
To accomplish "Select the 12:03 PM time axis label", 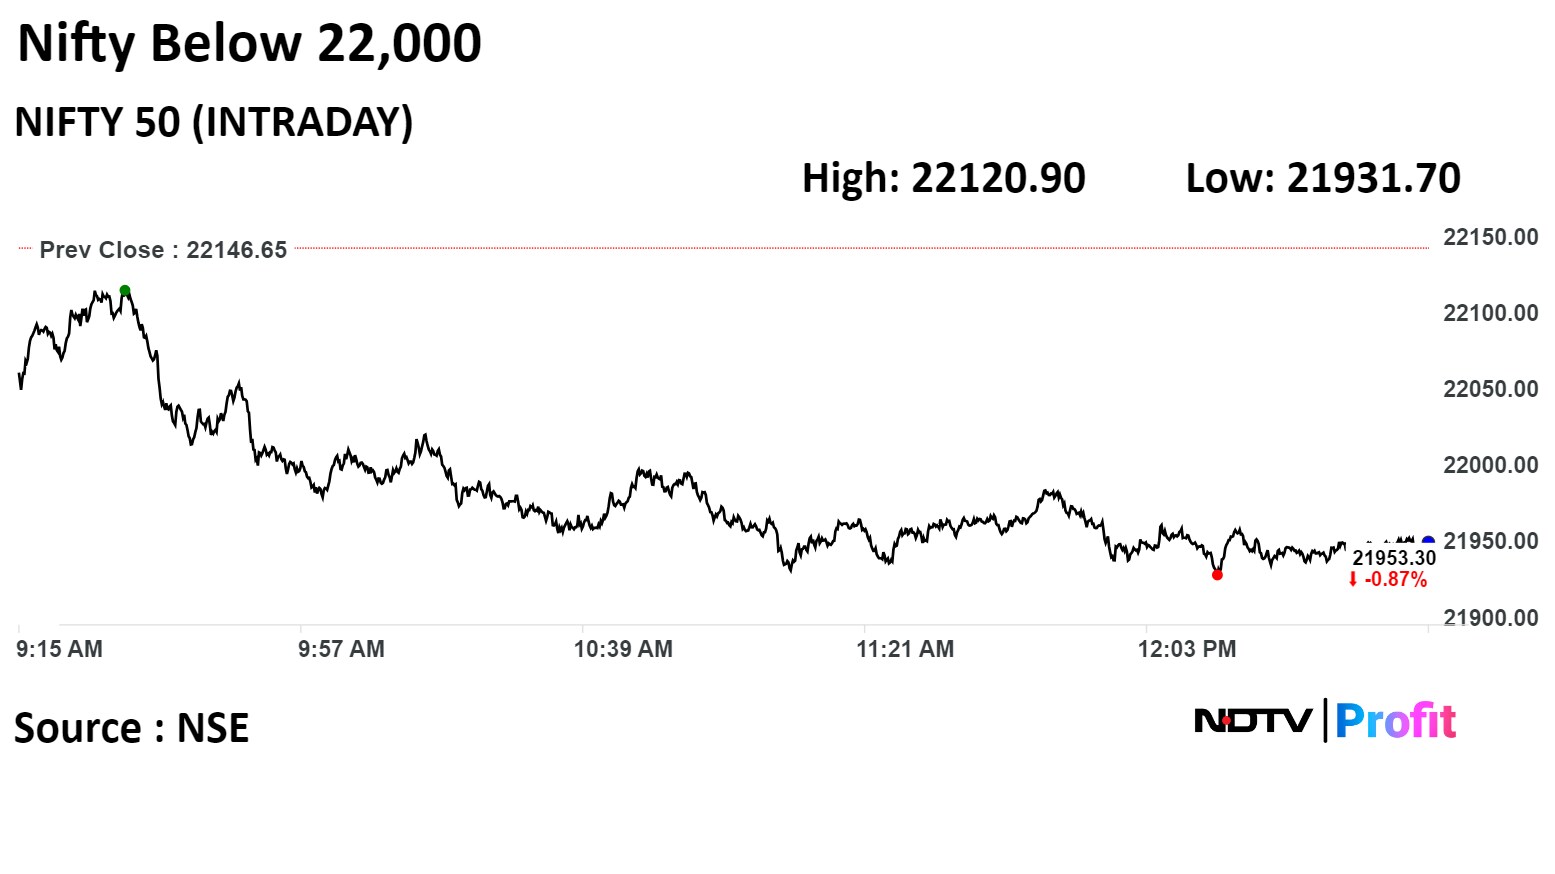I will (x=1187, y=649).
